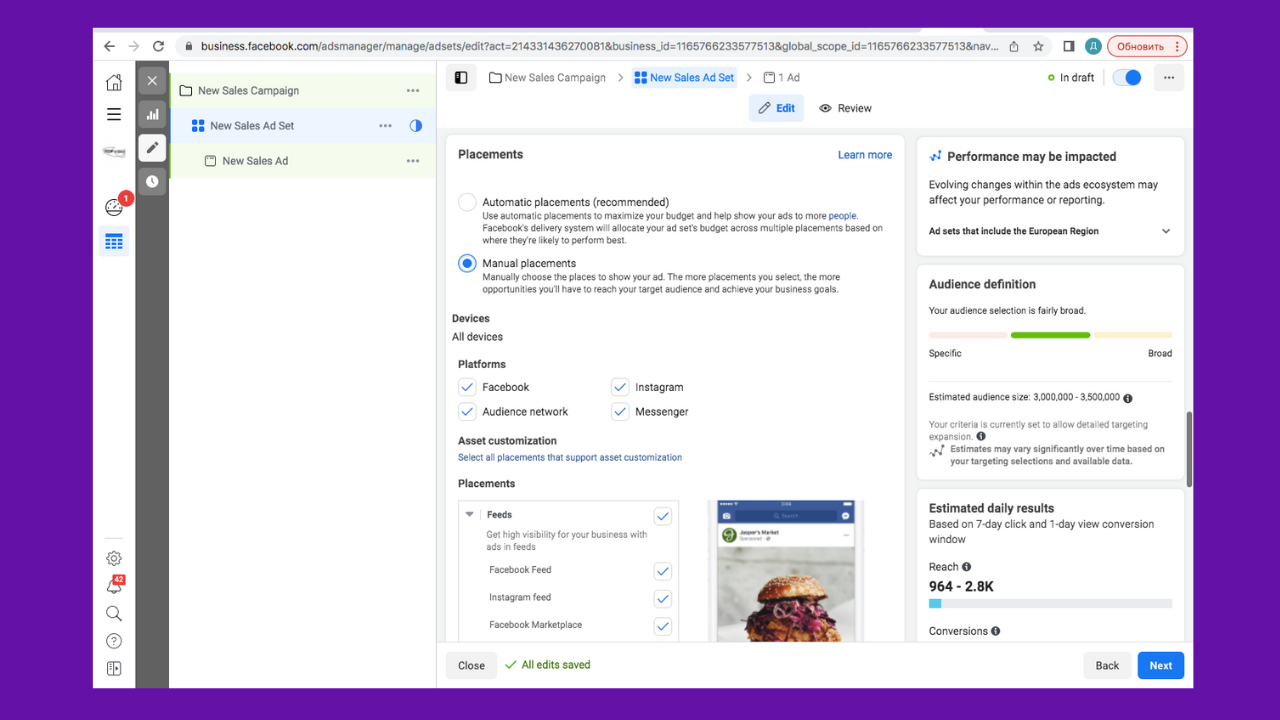Toggle the Feeds group checkbox
The image size is (1280, 720).
[662, 516]
